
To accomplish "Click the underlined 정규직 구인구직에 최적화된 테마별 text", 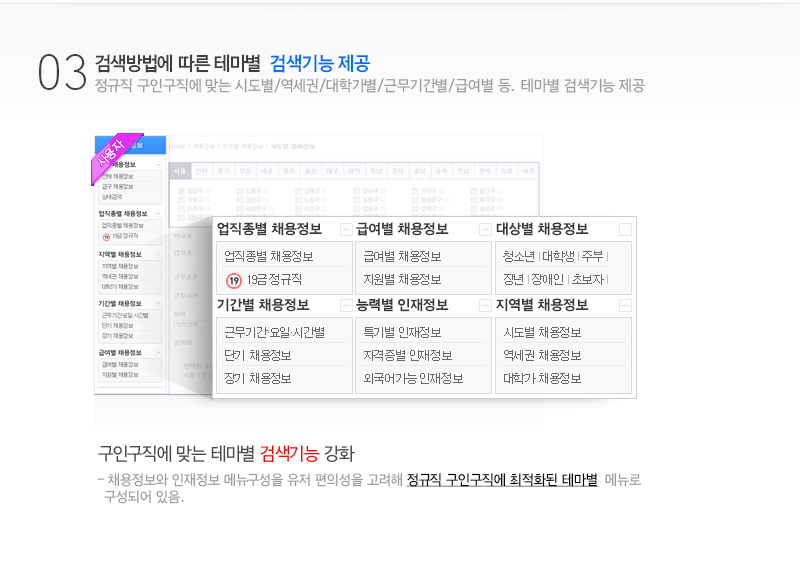I will pyautogui.click(x=502, y=480).
